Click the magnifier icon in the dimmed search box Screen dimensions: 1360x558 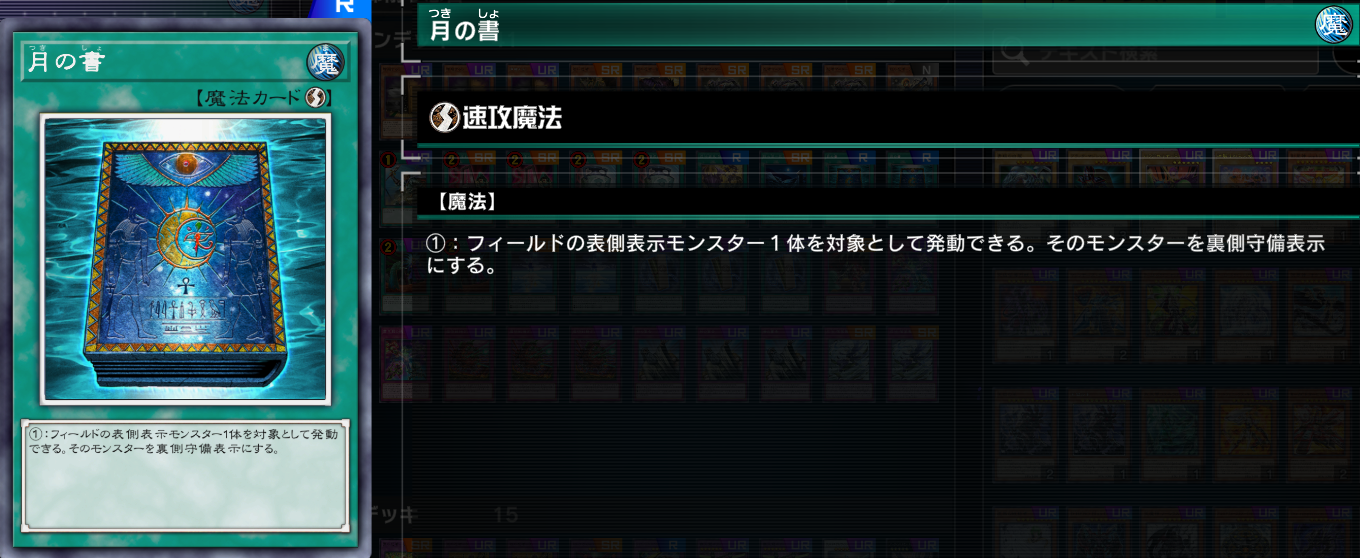point(1014,56)
